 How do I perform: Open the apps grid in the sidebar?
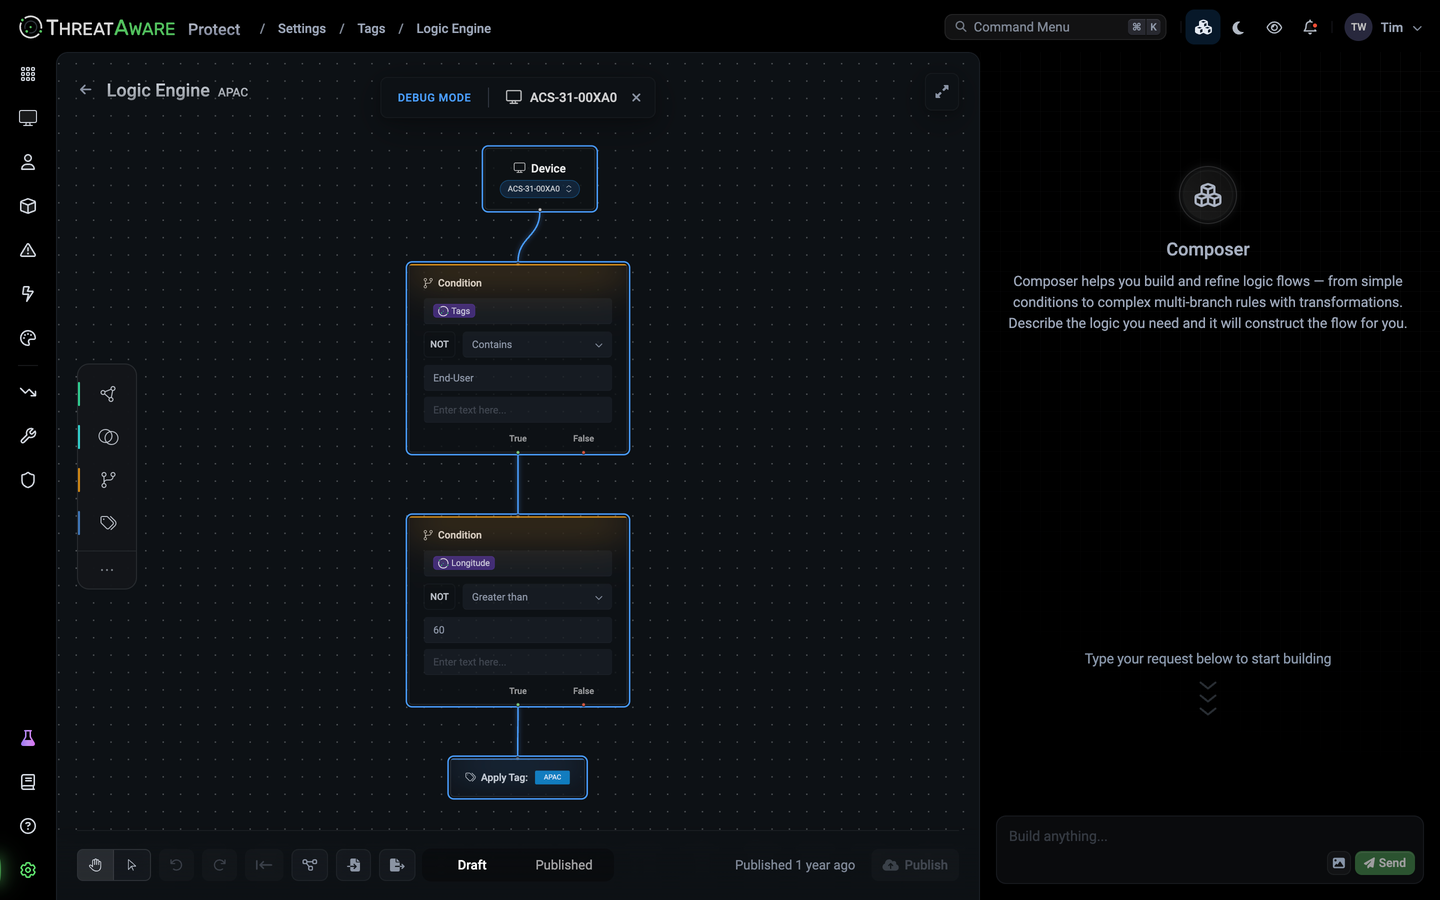coord(28,74)
